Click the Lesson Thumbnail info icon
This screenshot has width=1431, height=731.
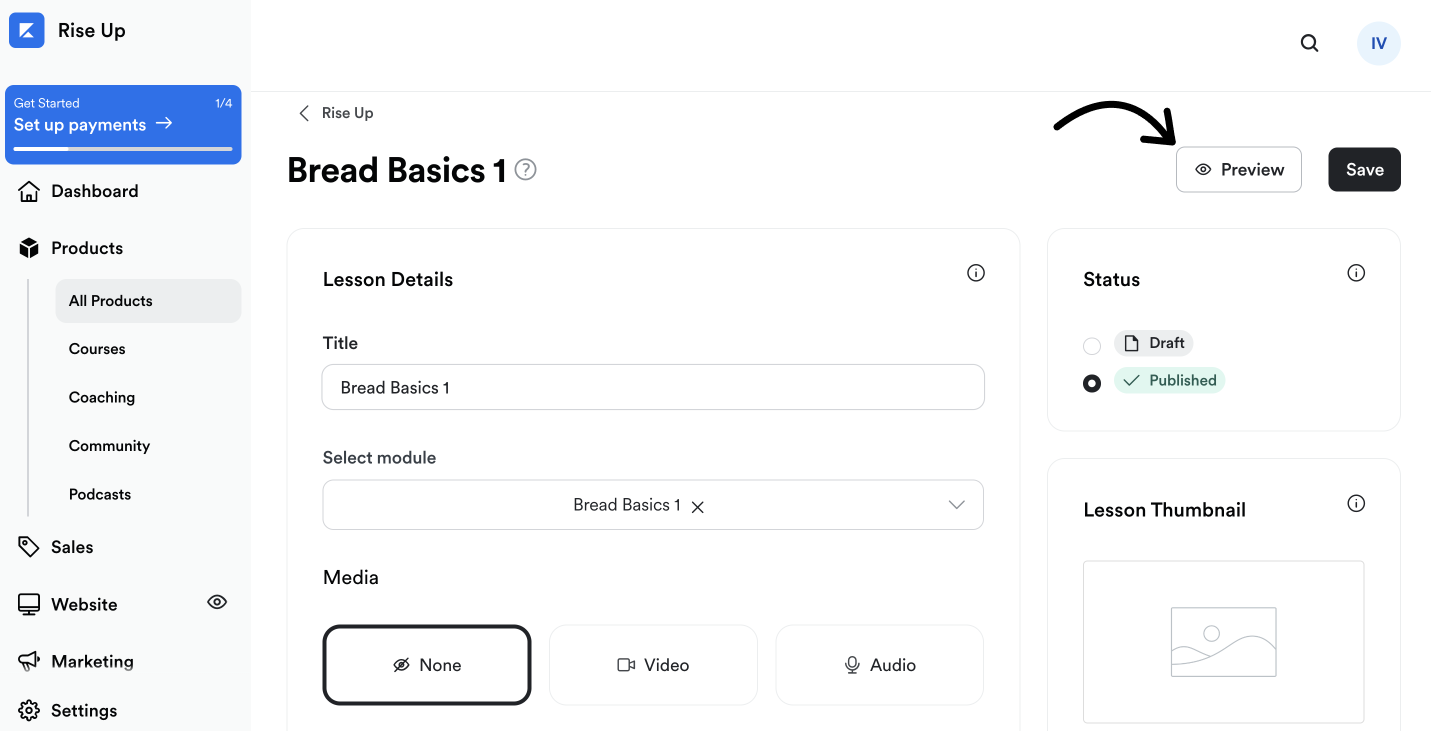tap(1356, 503)
